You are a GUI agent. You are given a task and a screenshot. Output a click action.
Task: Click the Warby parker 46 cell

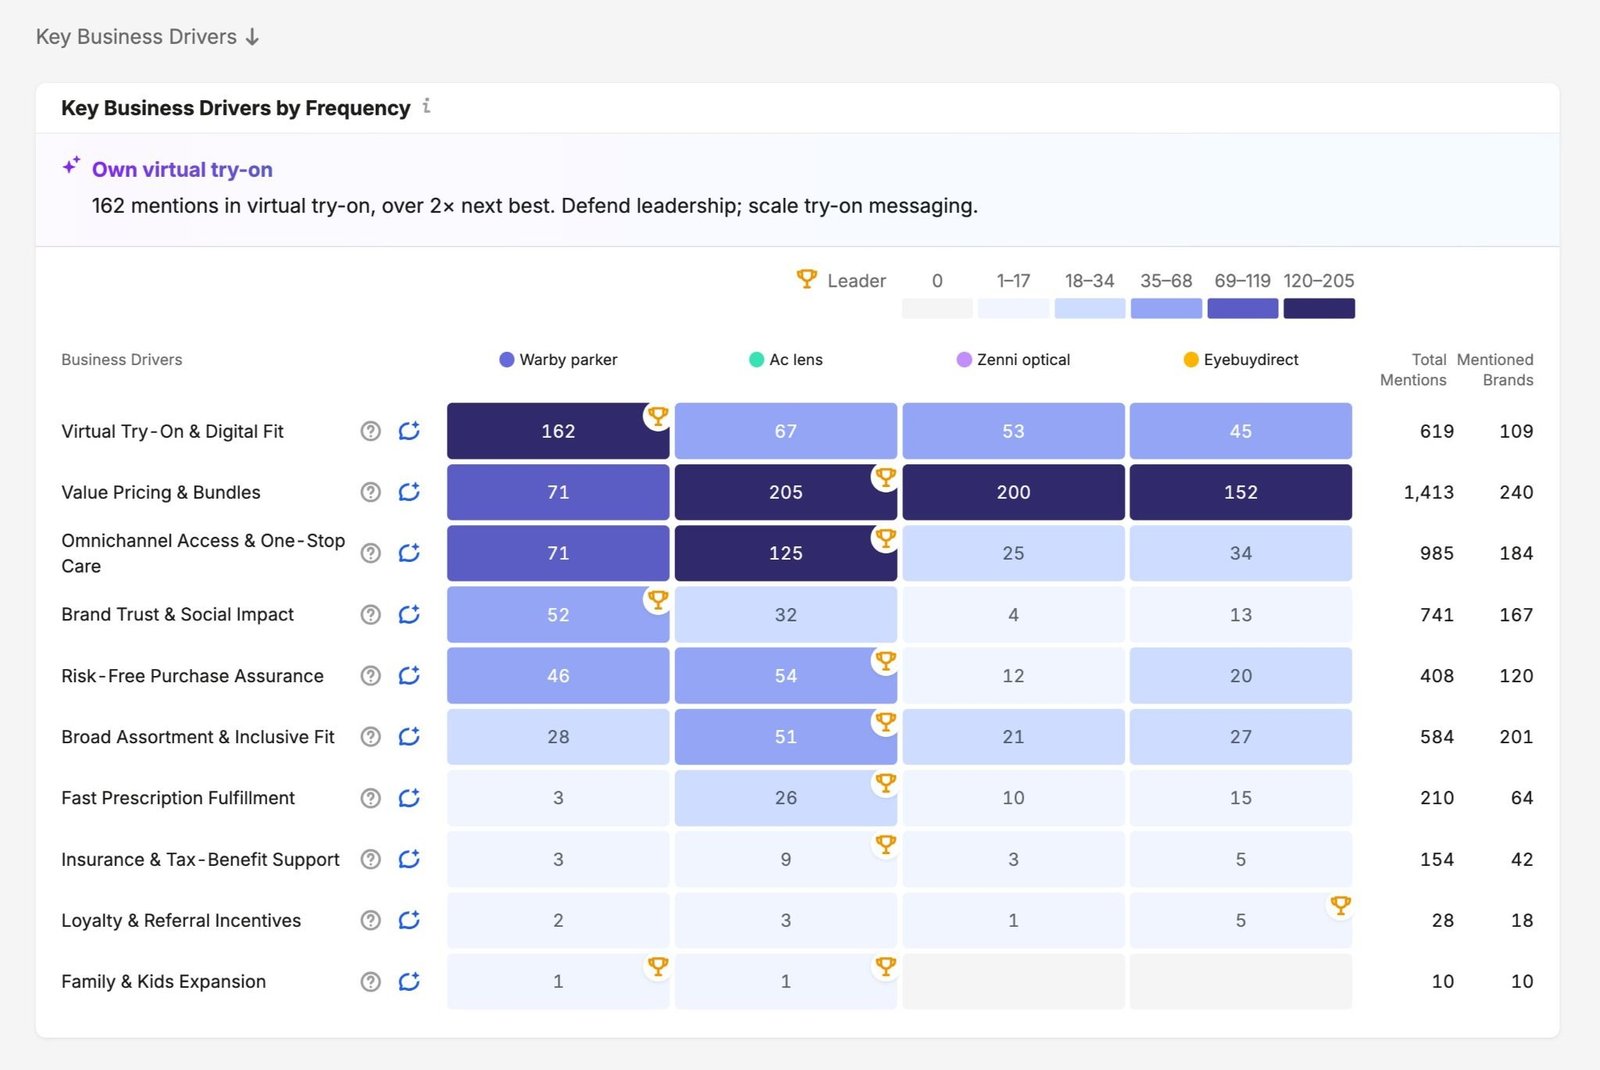(558, 676)
